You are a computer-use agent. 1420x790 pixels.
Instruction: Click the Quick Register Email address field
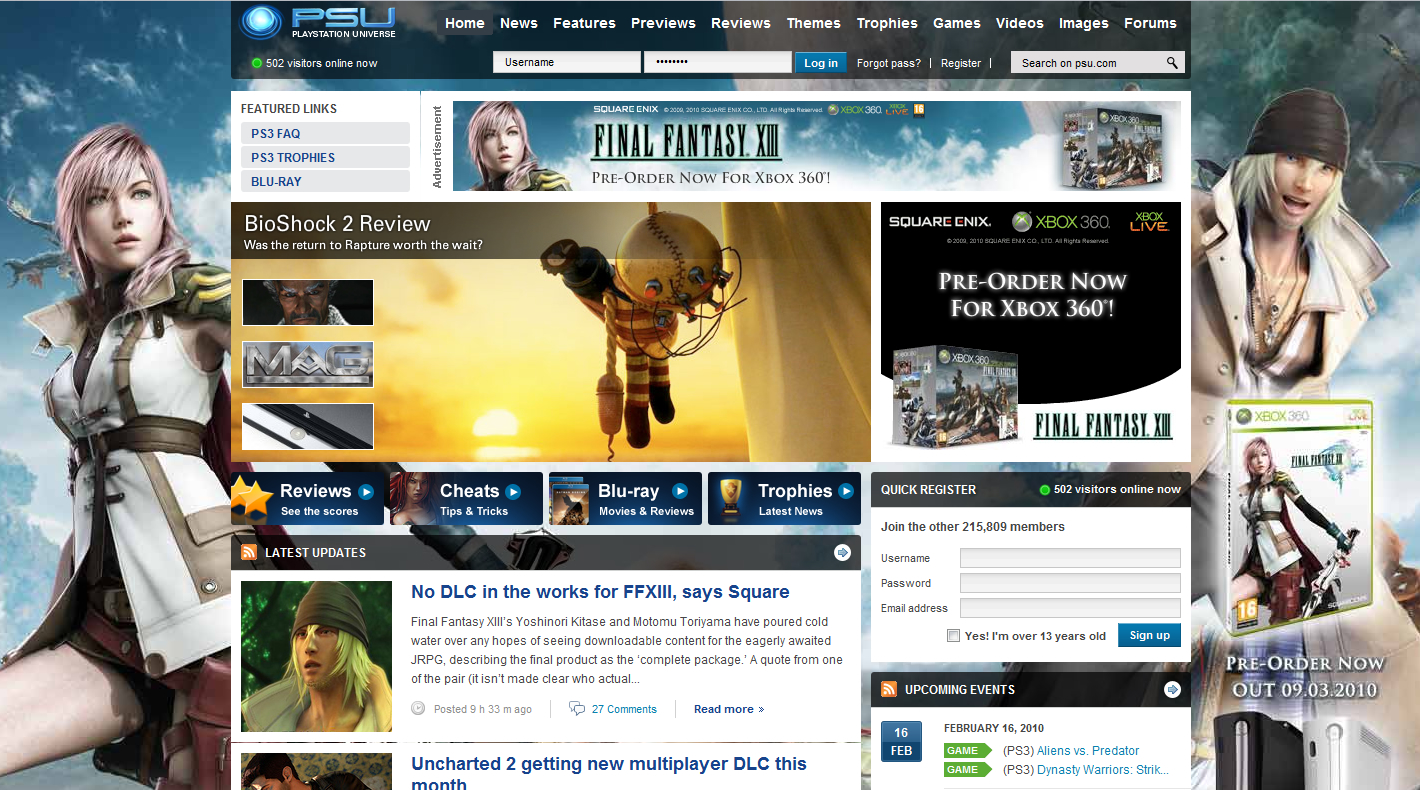1070,608
